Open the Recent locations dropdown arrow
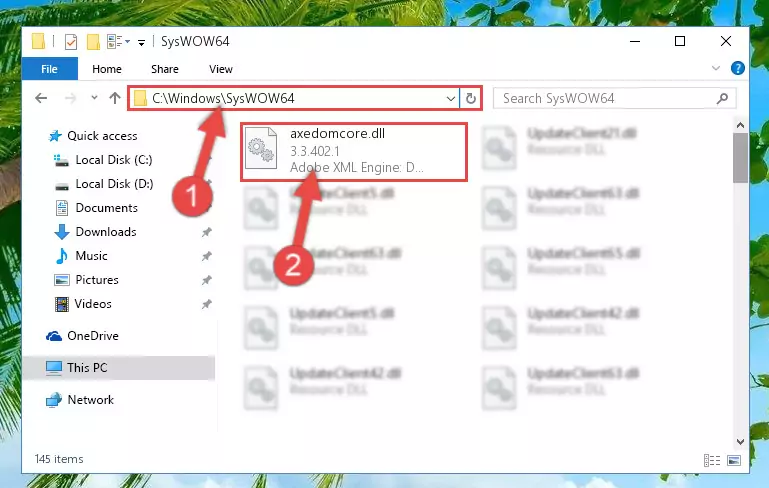This screenshot has width=769, height=488. point(94,98)
